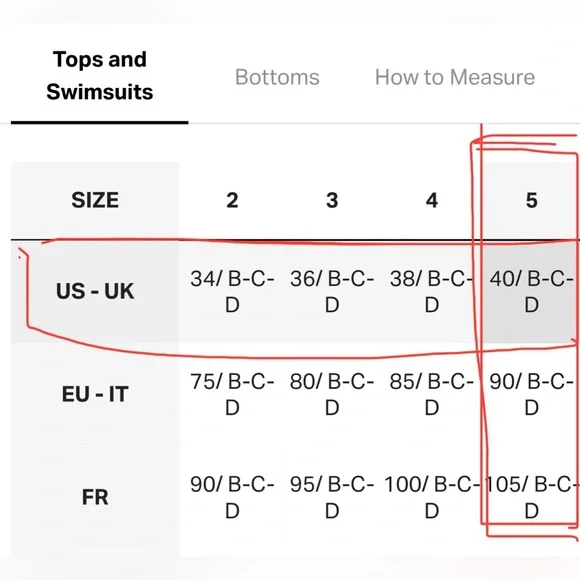Click the 105/ B-C-D FR cell
580x580 pixels.
click(532, 497)
